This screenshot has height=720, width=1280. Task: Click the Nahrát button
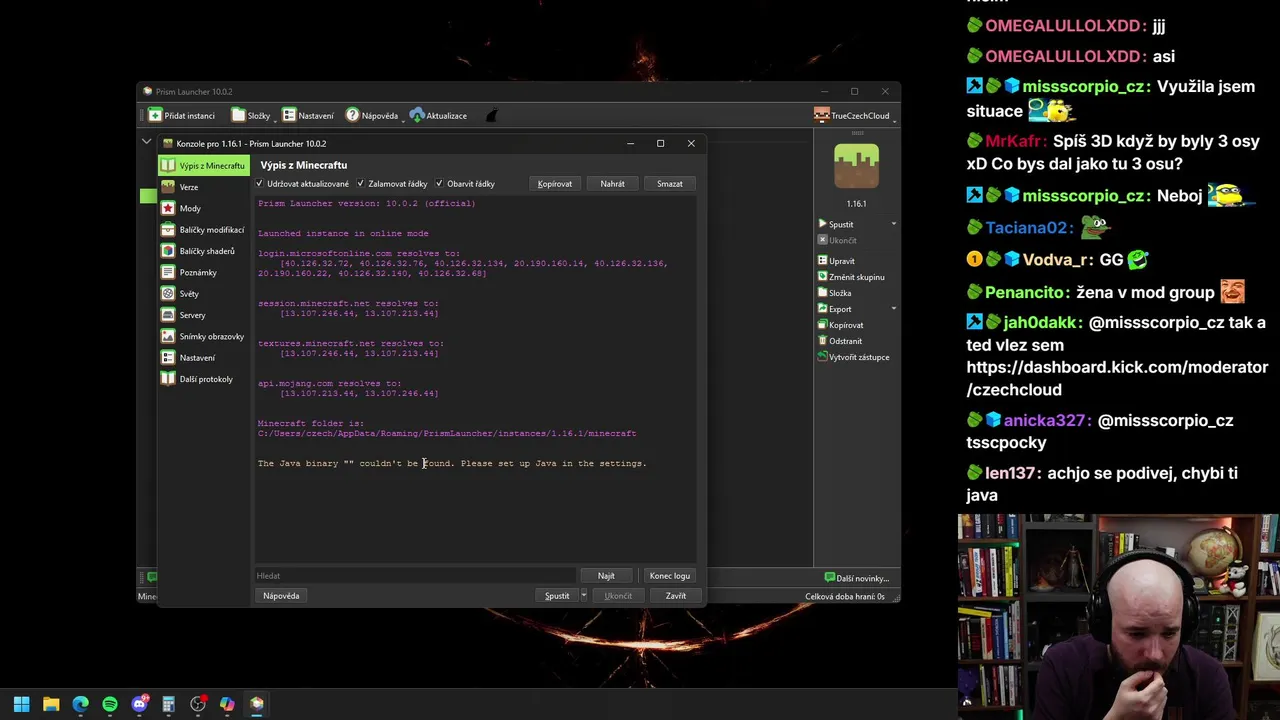tap(613, 184)
